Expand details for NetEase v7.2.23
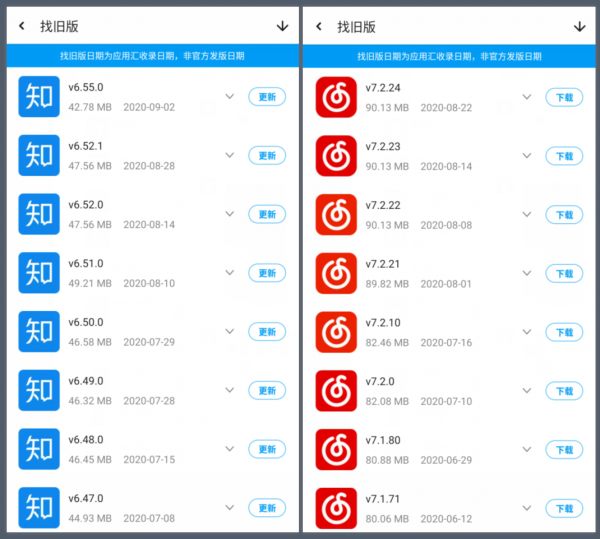 527,156
